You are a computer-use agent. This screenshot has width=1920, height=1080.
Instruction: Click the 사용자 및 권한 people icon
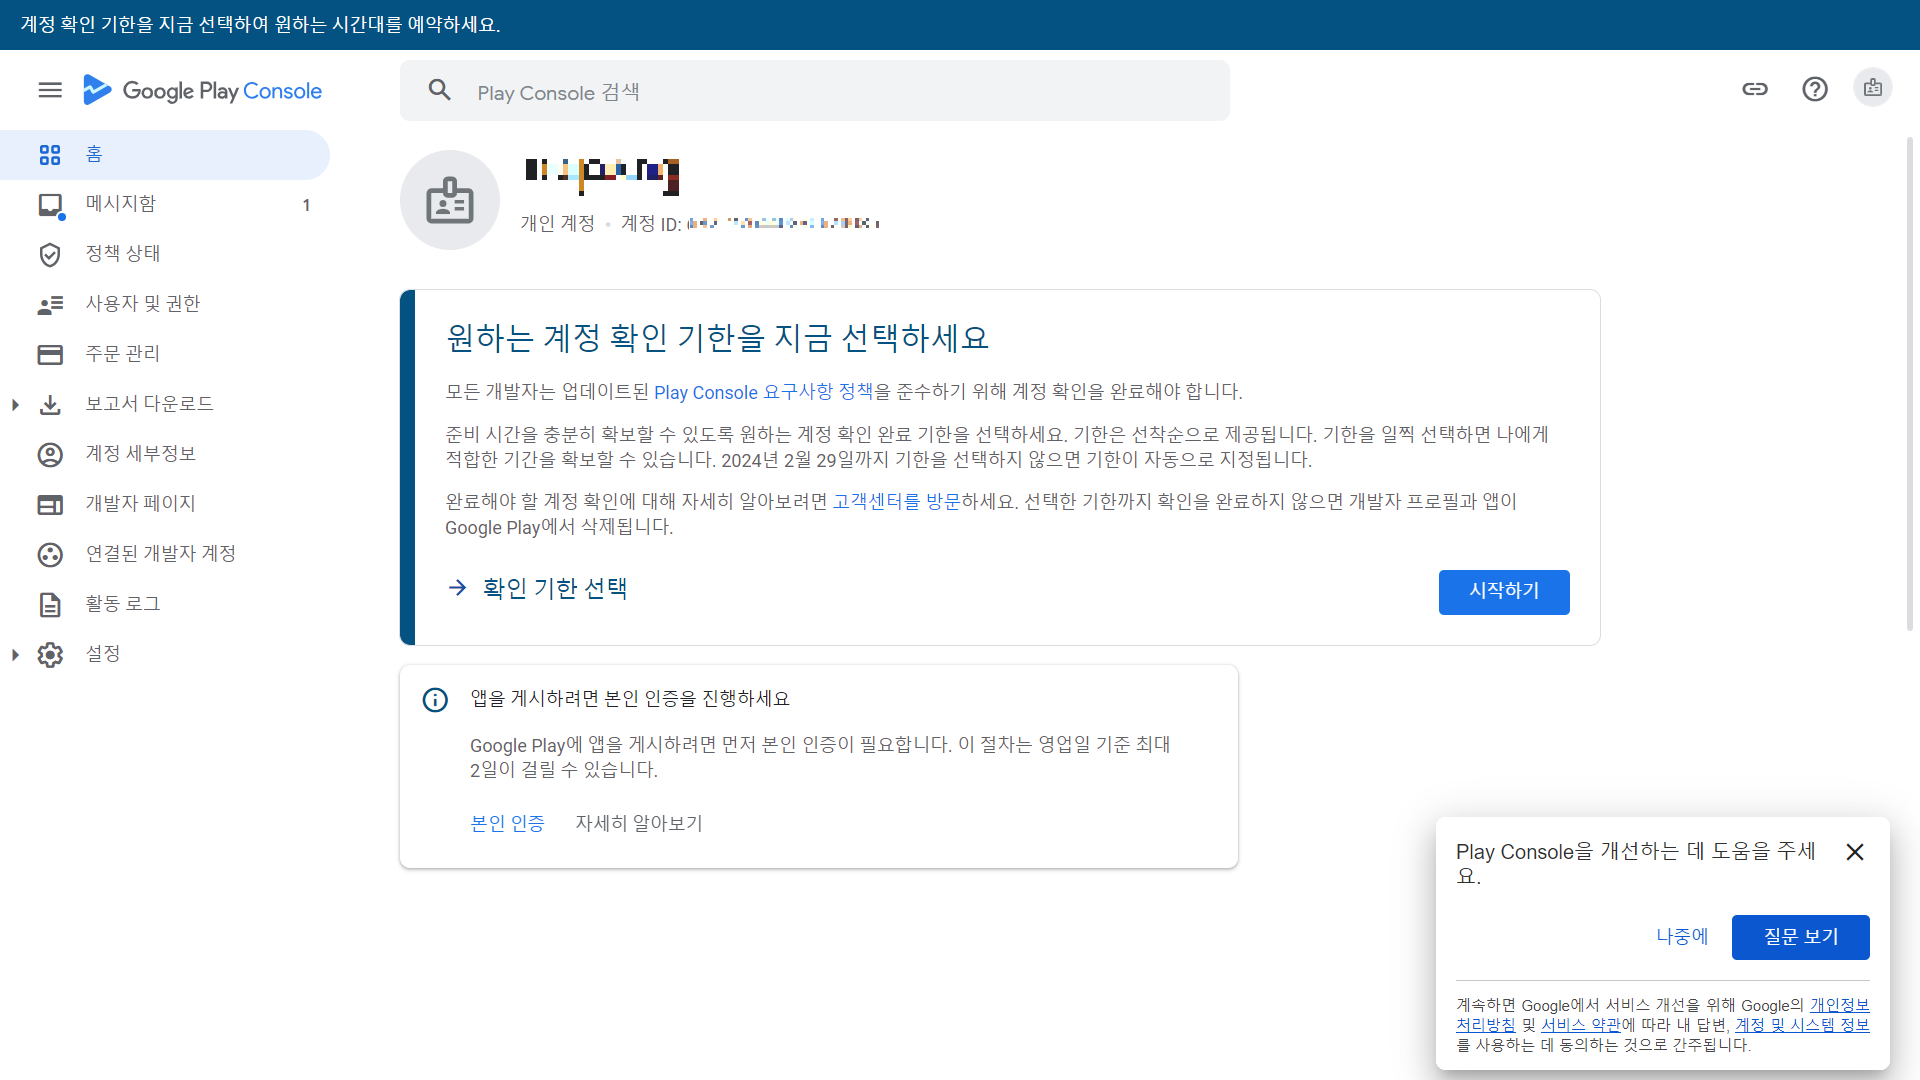[50, 304]
